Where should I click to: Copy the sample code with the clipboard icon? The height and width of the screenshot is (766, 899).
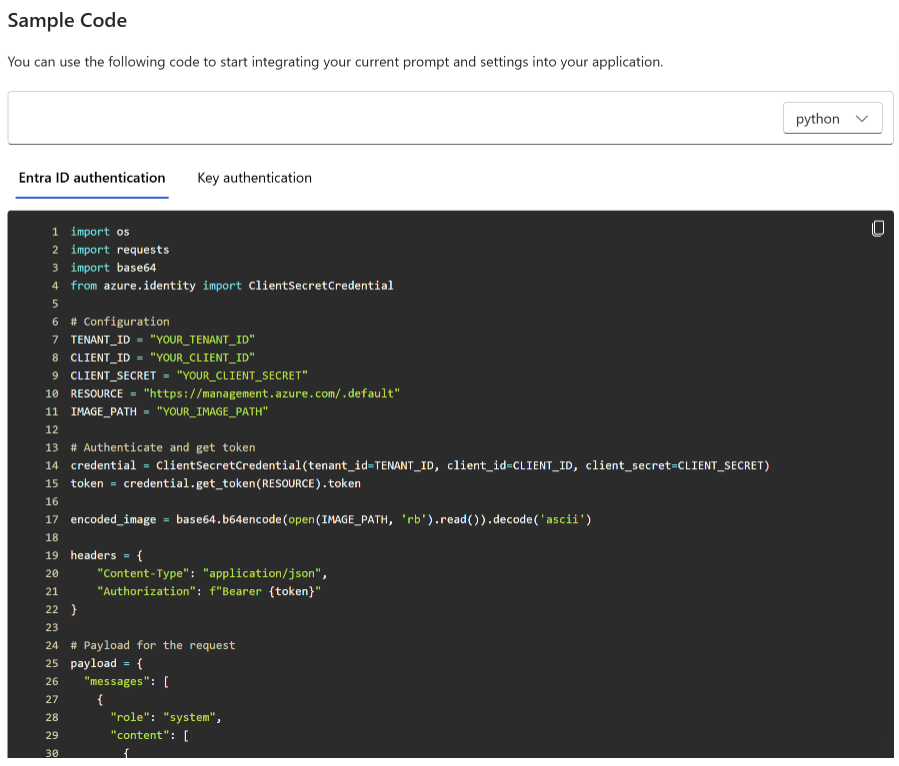[x=877, y=228]
